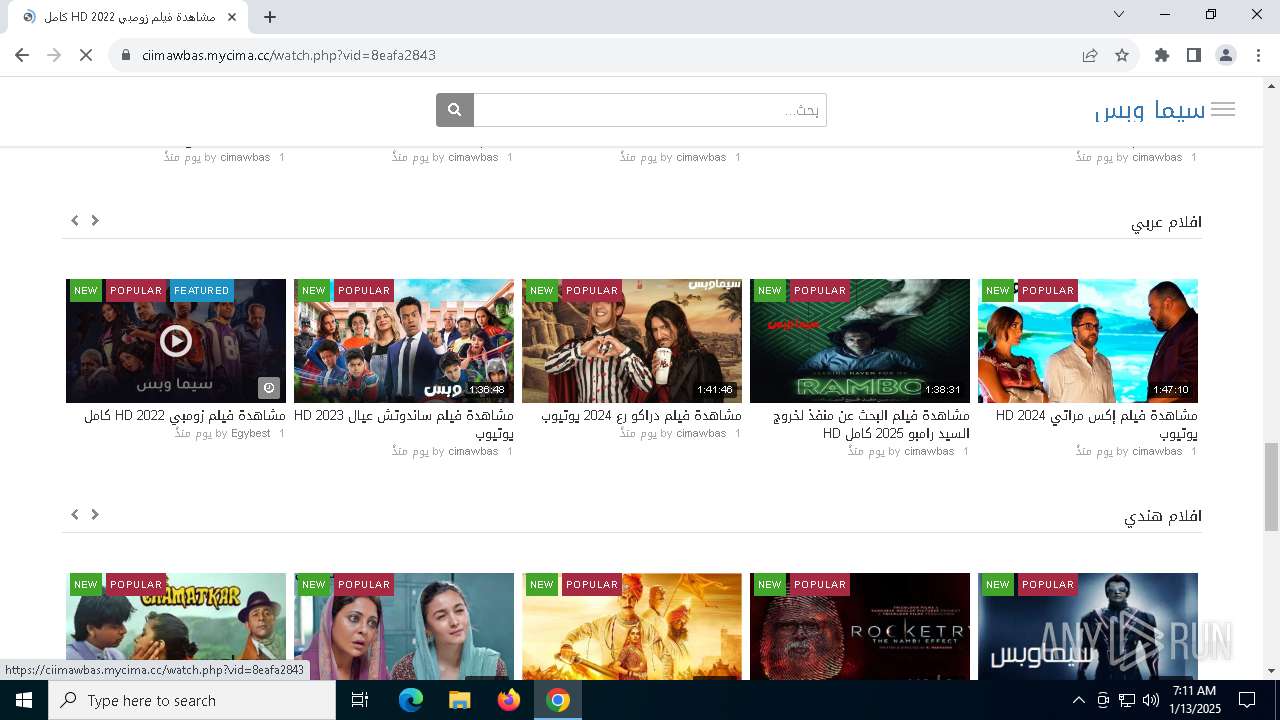
Task: Click the address bar URL
Action: point(289,55)
